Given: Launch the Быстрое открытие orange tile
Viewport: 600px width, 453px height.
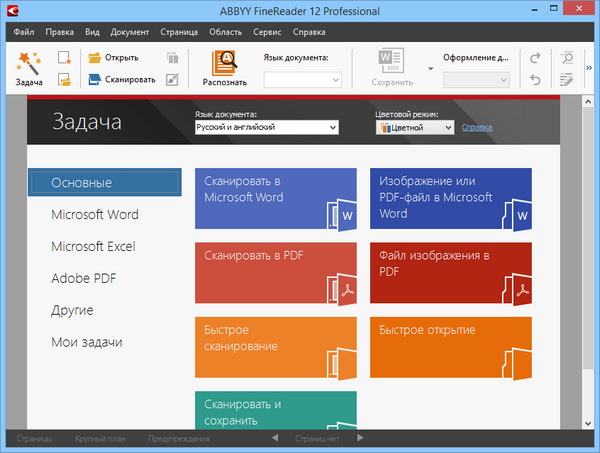Looking at the screenshot, I should click(451, 347).
